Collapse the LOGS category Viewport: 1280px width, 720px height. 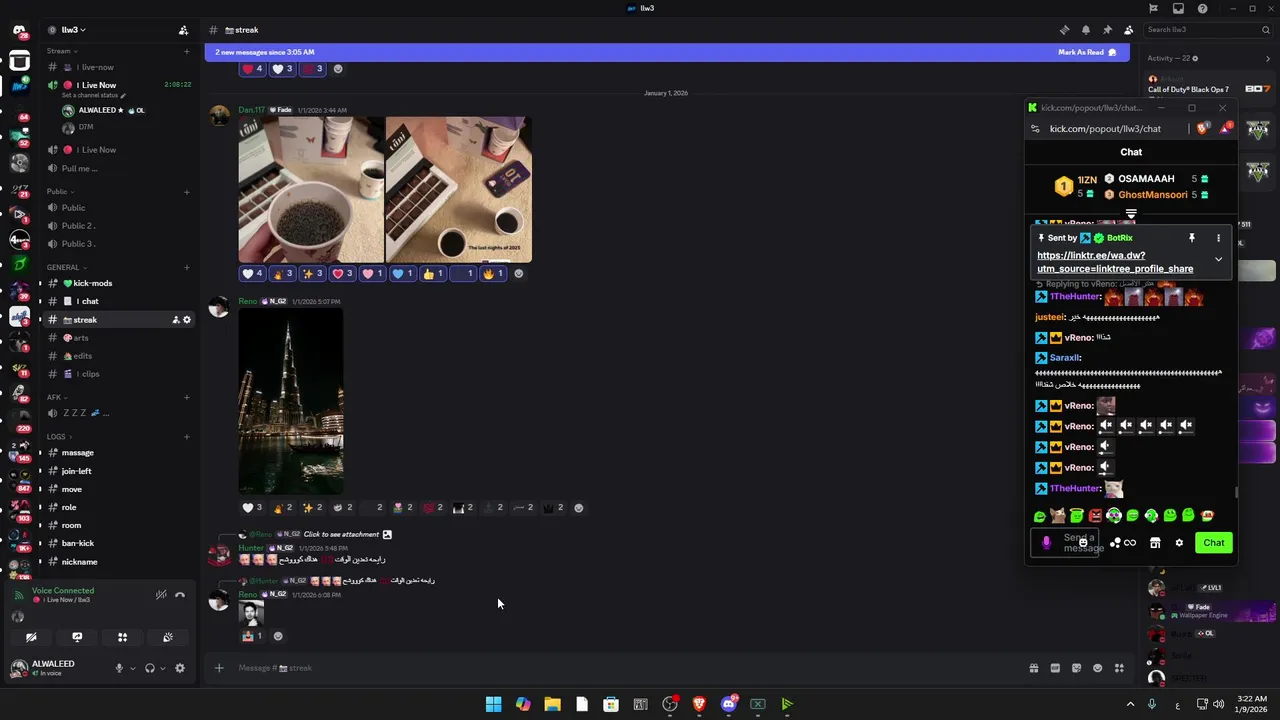click(59, 437)
